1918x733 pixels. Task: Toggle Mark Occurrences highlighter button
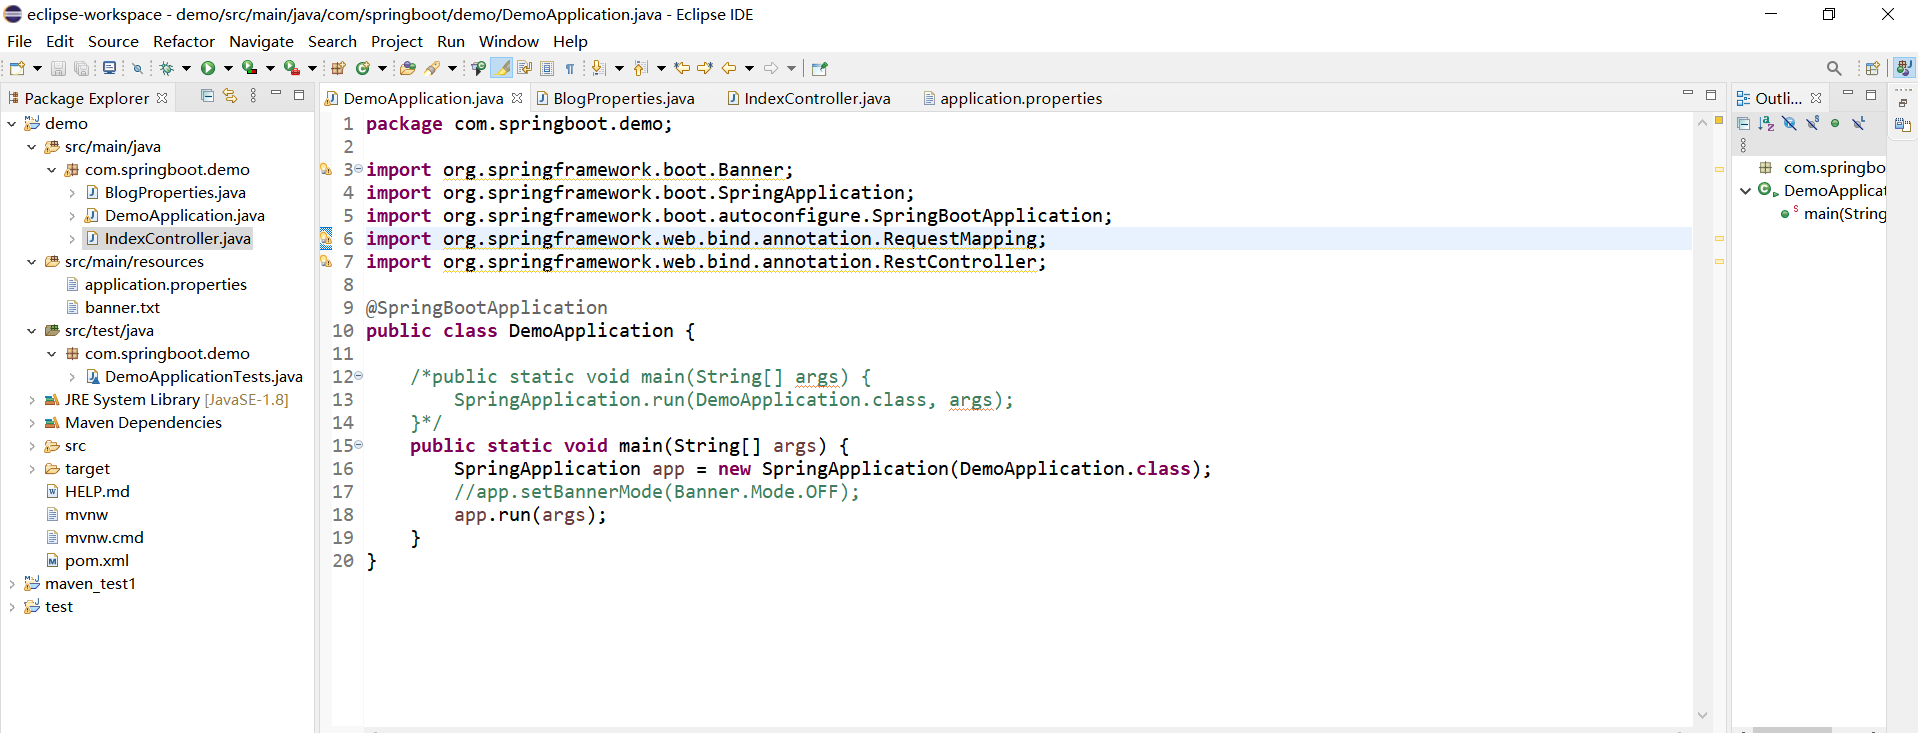click(x=502, y=68)
